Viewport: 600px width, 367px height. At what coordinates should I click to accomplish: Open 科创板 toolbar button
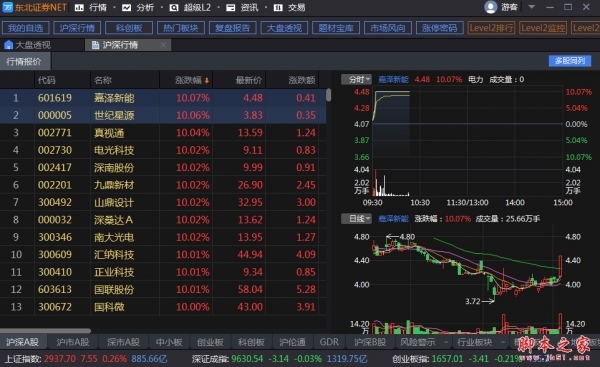pos(129,28)
